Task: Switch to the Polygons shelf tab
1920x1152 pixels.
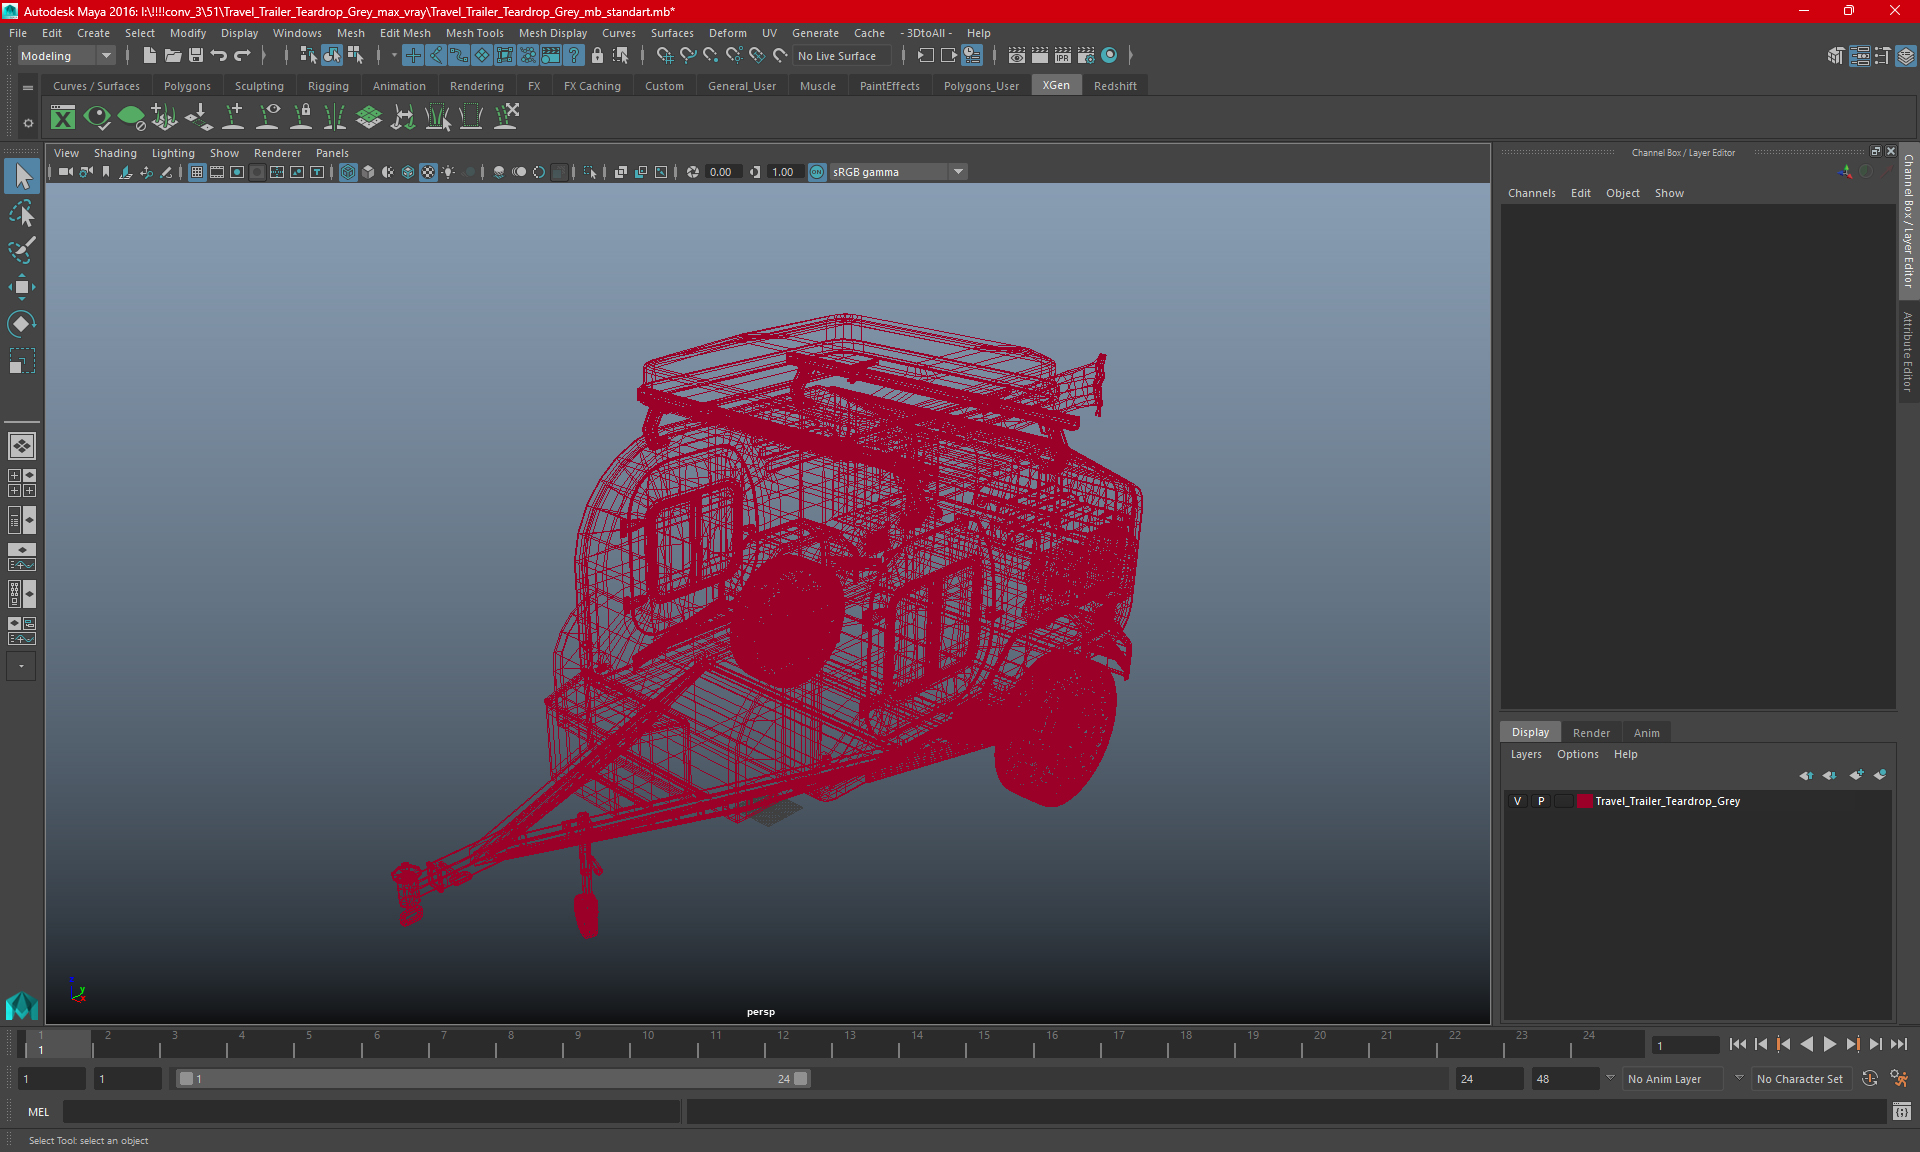Action: point(187,86)
